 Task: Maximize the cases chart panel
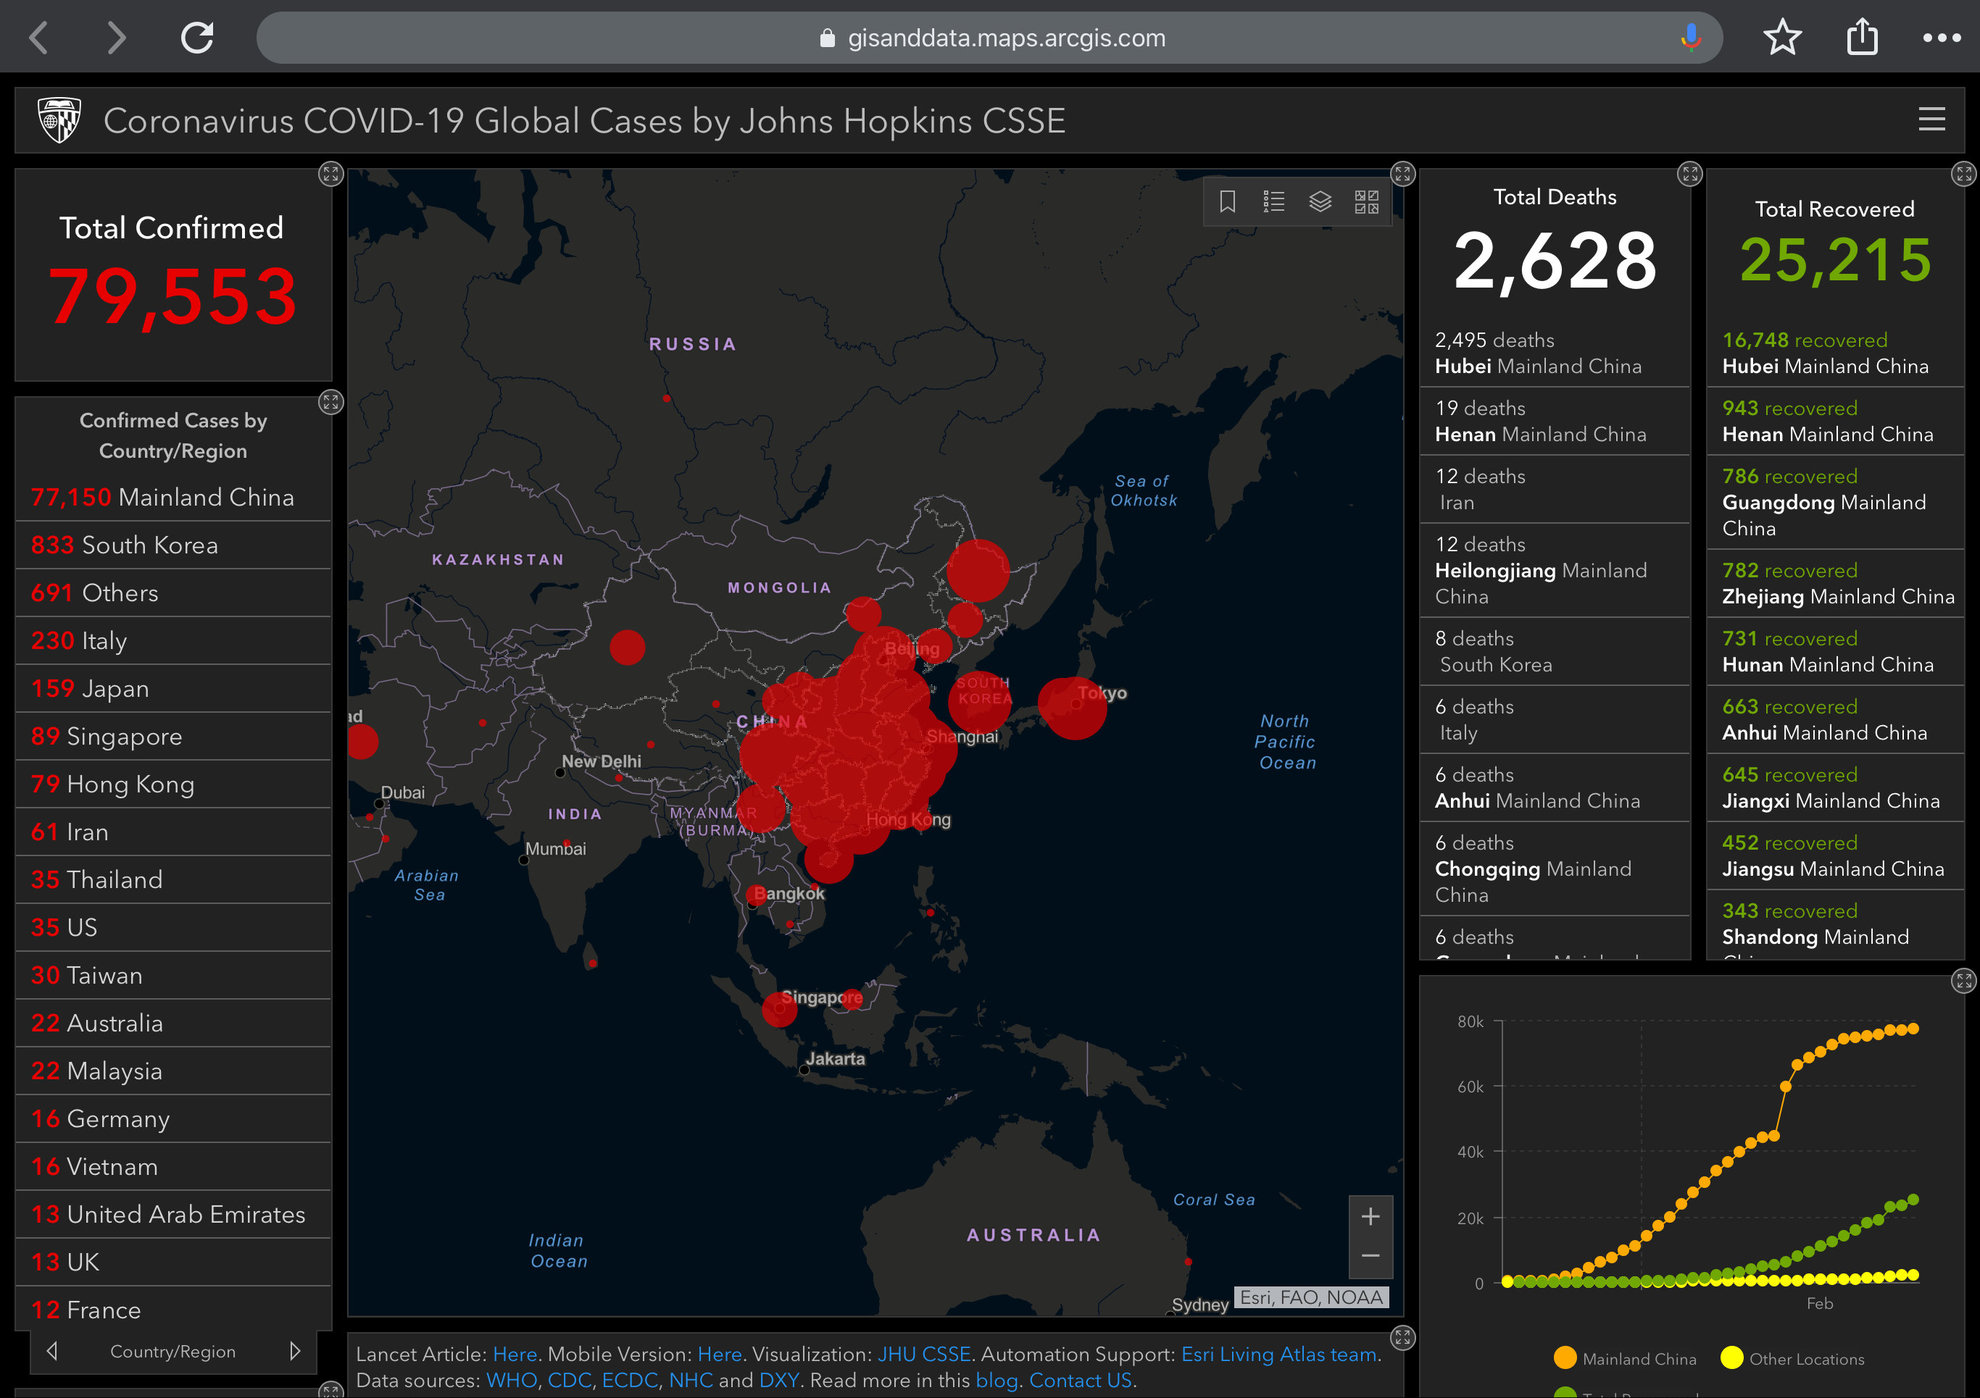coord(1964,981)
